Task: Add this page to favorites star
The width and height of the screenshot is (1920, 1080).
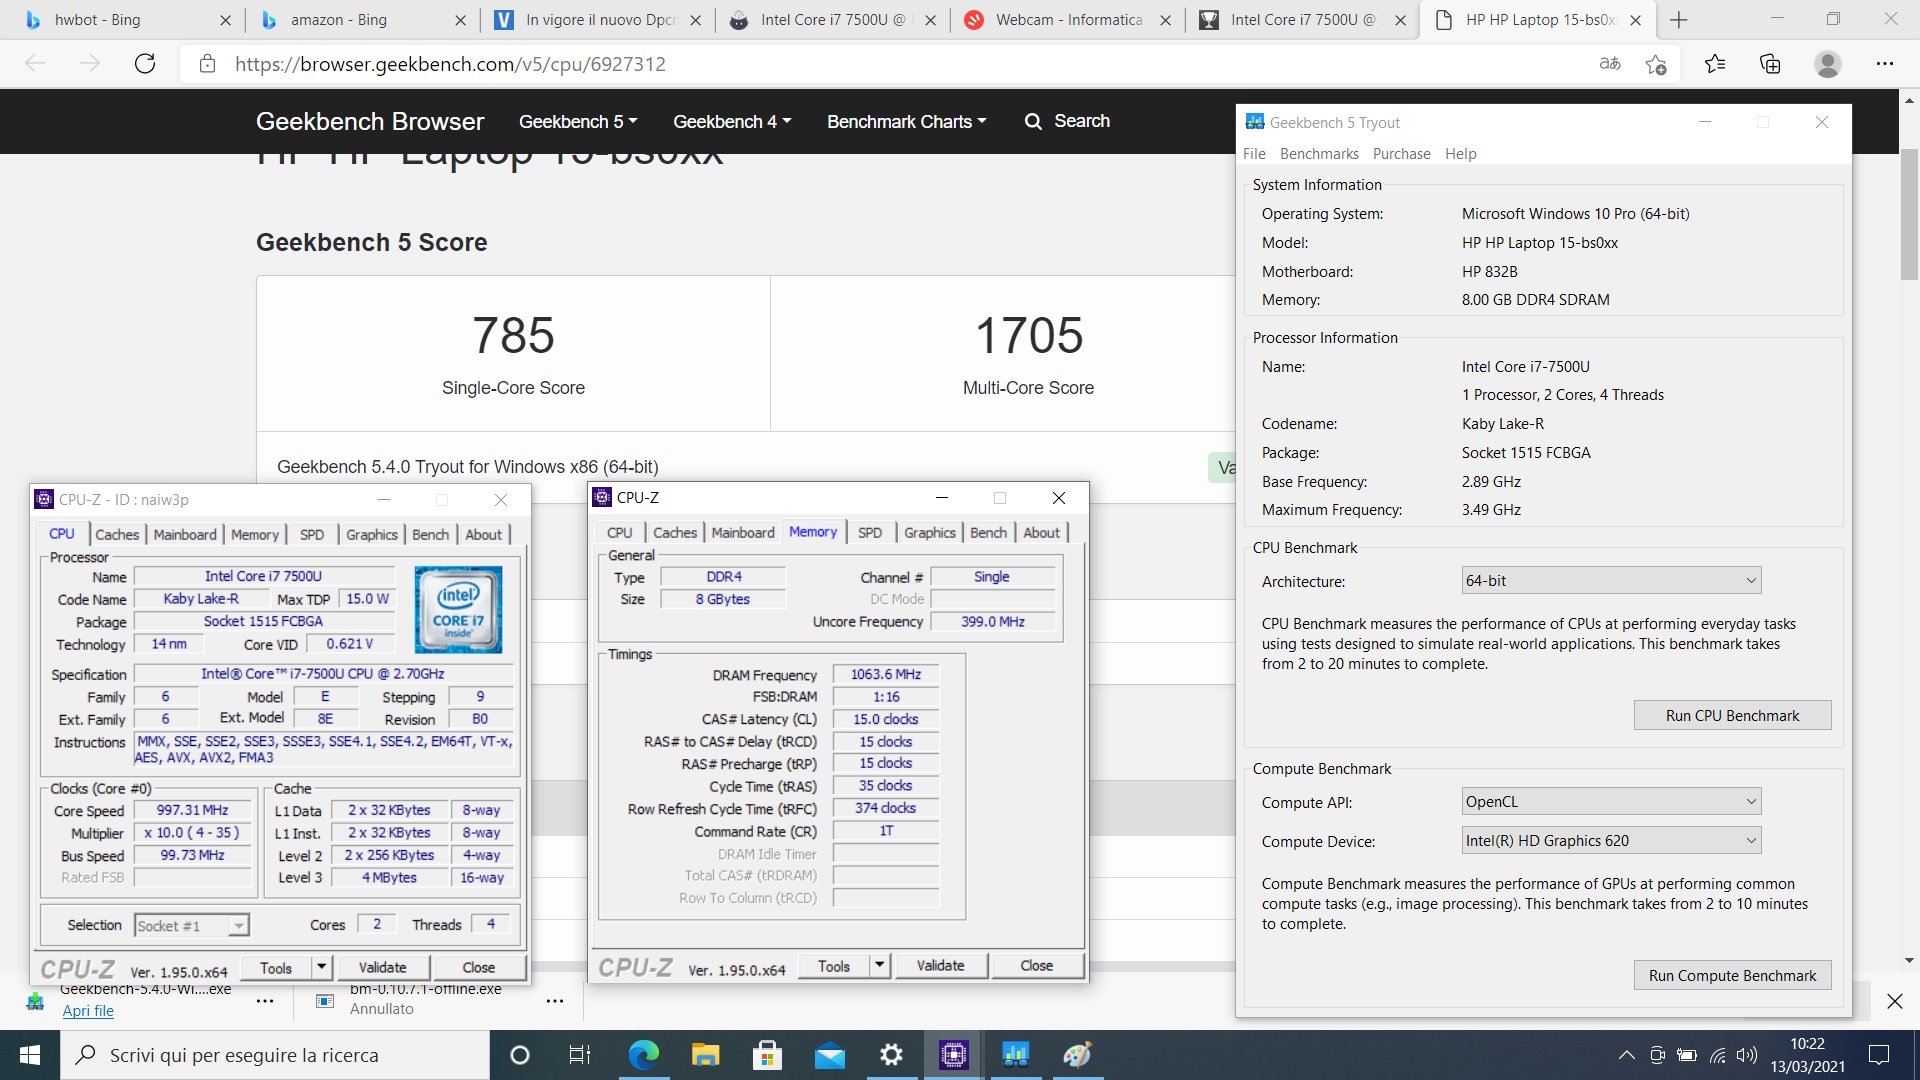Action: pos(1656,64)
